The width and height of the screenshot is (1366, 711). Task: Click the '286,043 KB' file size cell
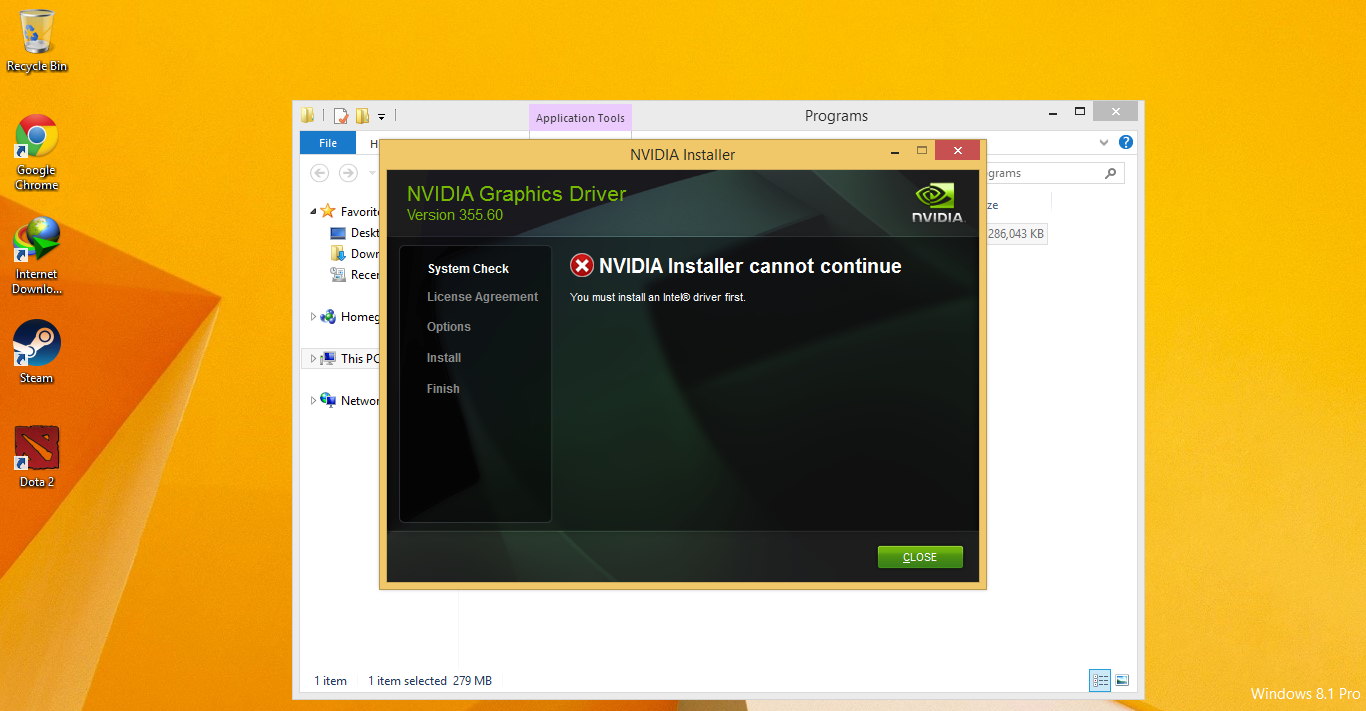click(x=1016, y=234)
